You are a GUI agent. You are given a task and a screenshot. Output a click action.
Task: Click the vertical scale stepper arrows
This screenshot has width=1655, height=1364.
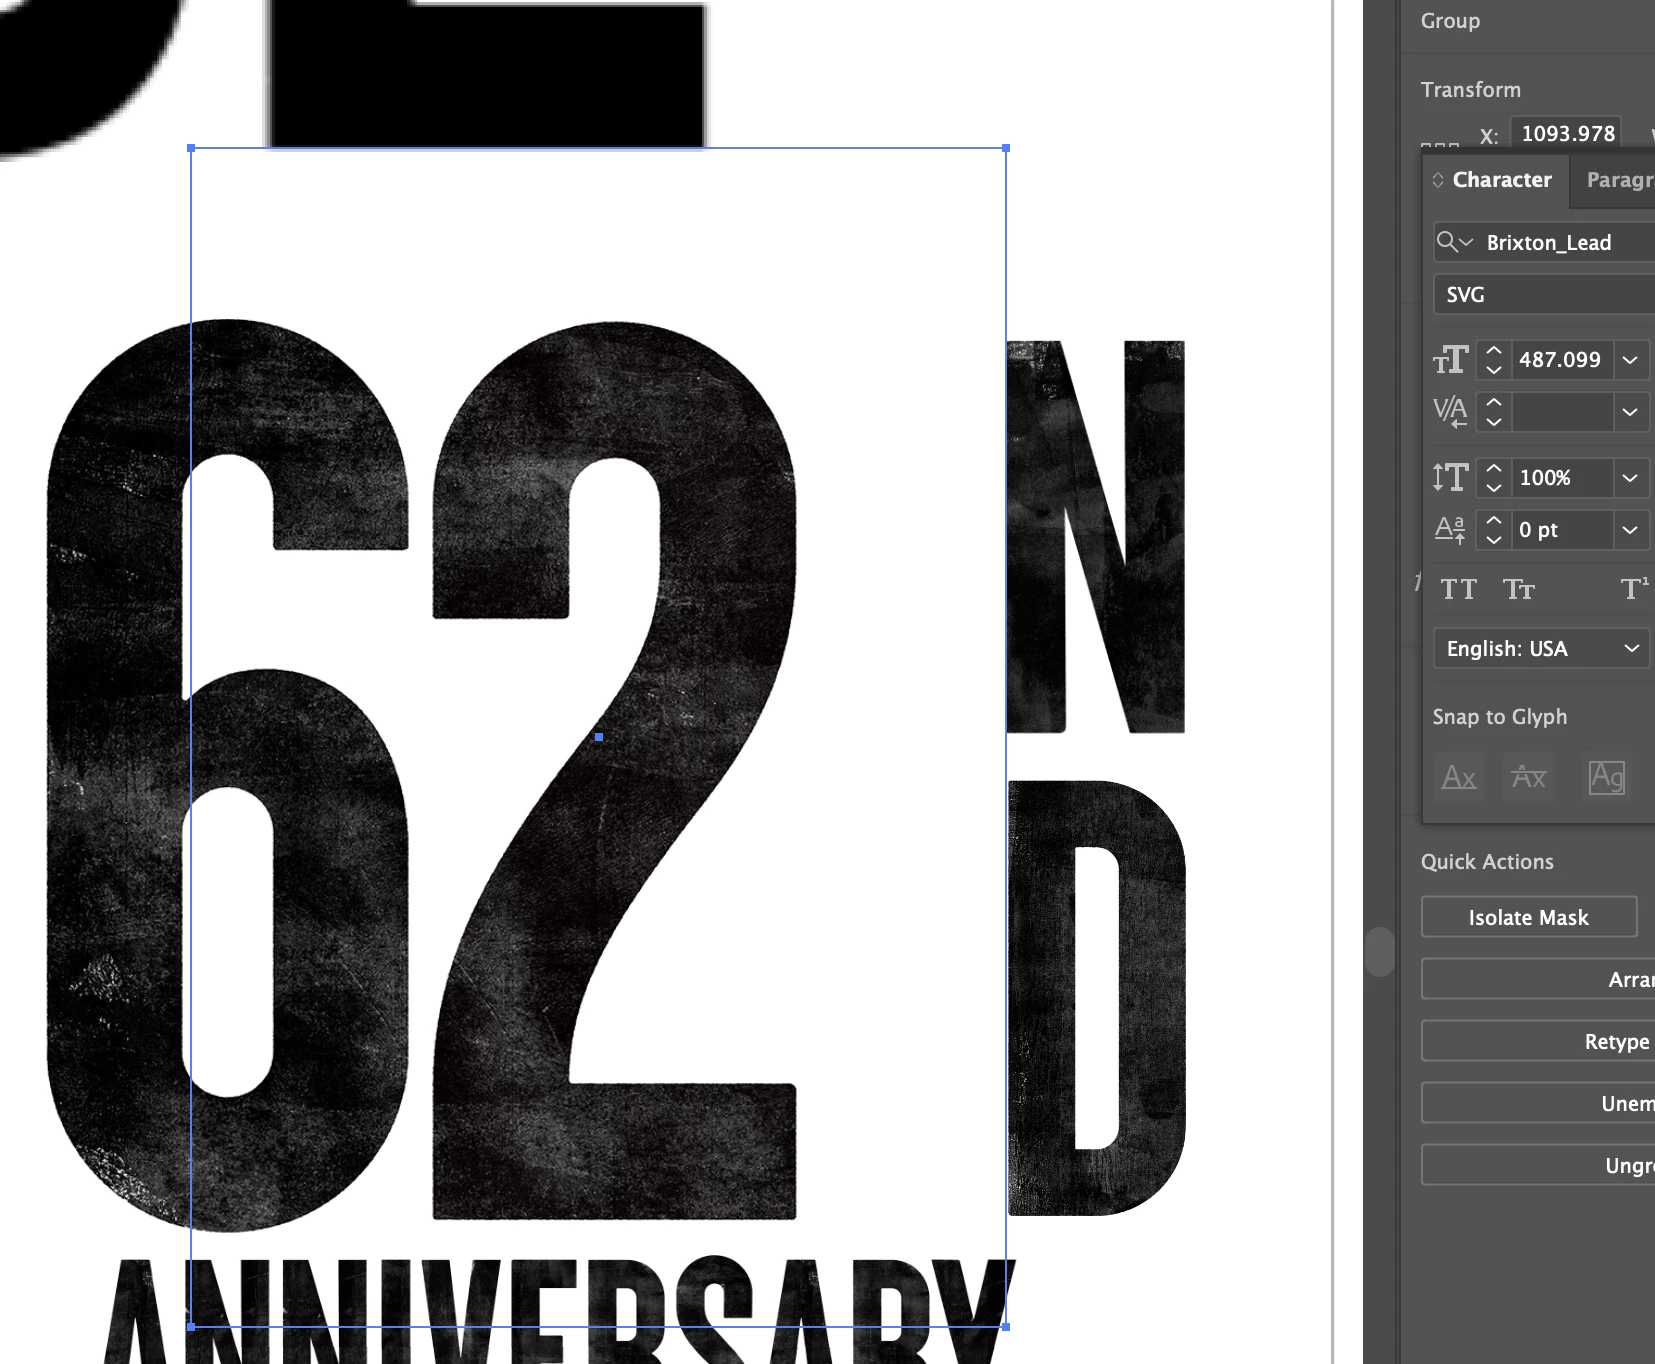[x=1494, y=478]
